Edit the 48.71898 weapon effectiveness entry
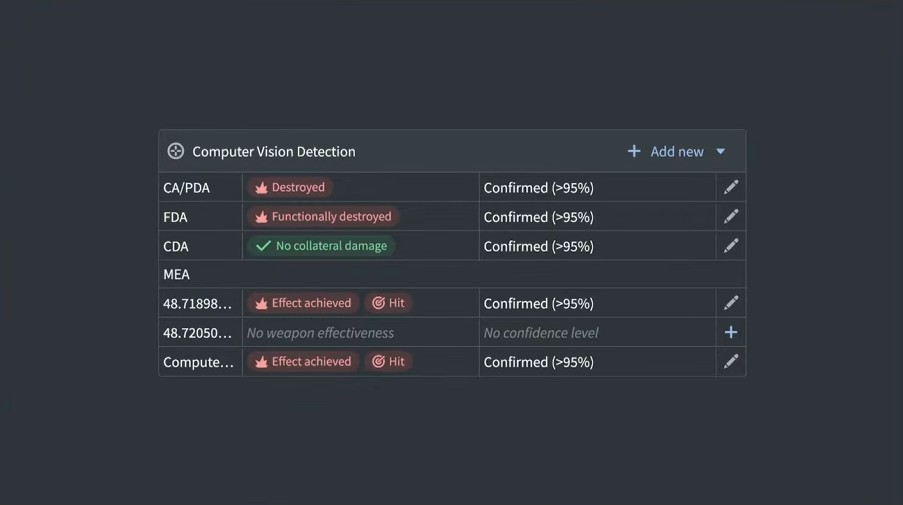 click(731, 303)
